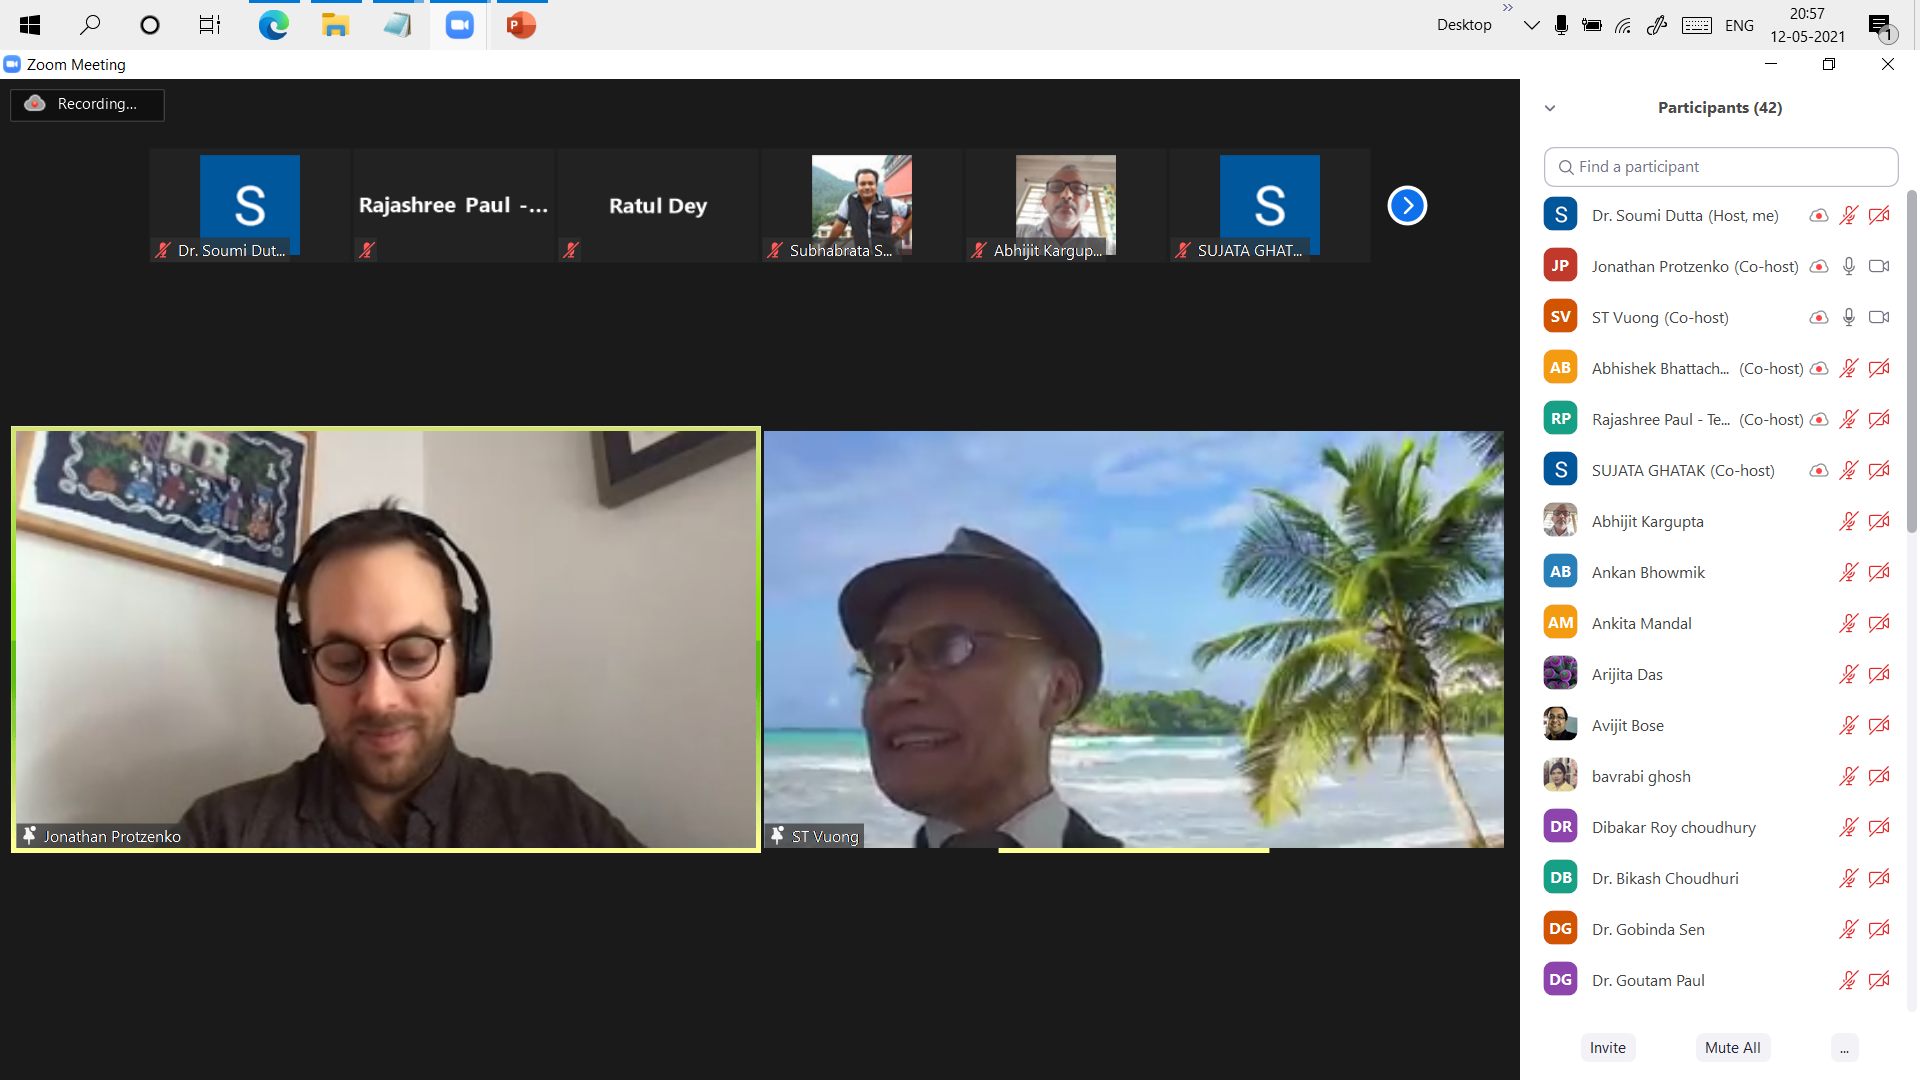Collapse the Participants panel chevron

(x=1550, y=108)
